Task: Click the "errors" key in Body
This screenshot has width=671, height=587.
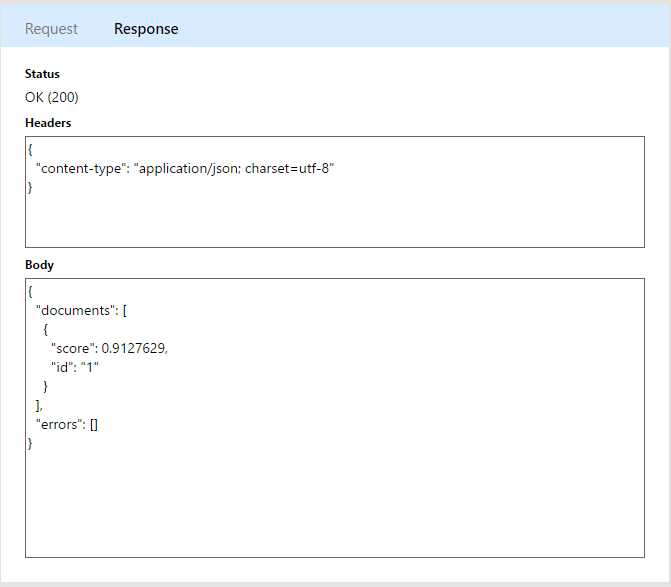Action: (59, 424)
